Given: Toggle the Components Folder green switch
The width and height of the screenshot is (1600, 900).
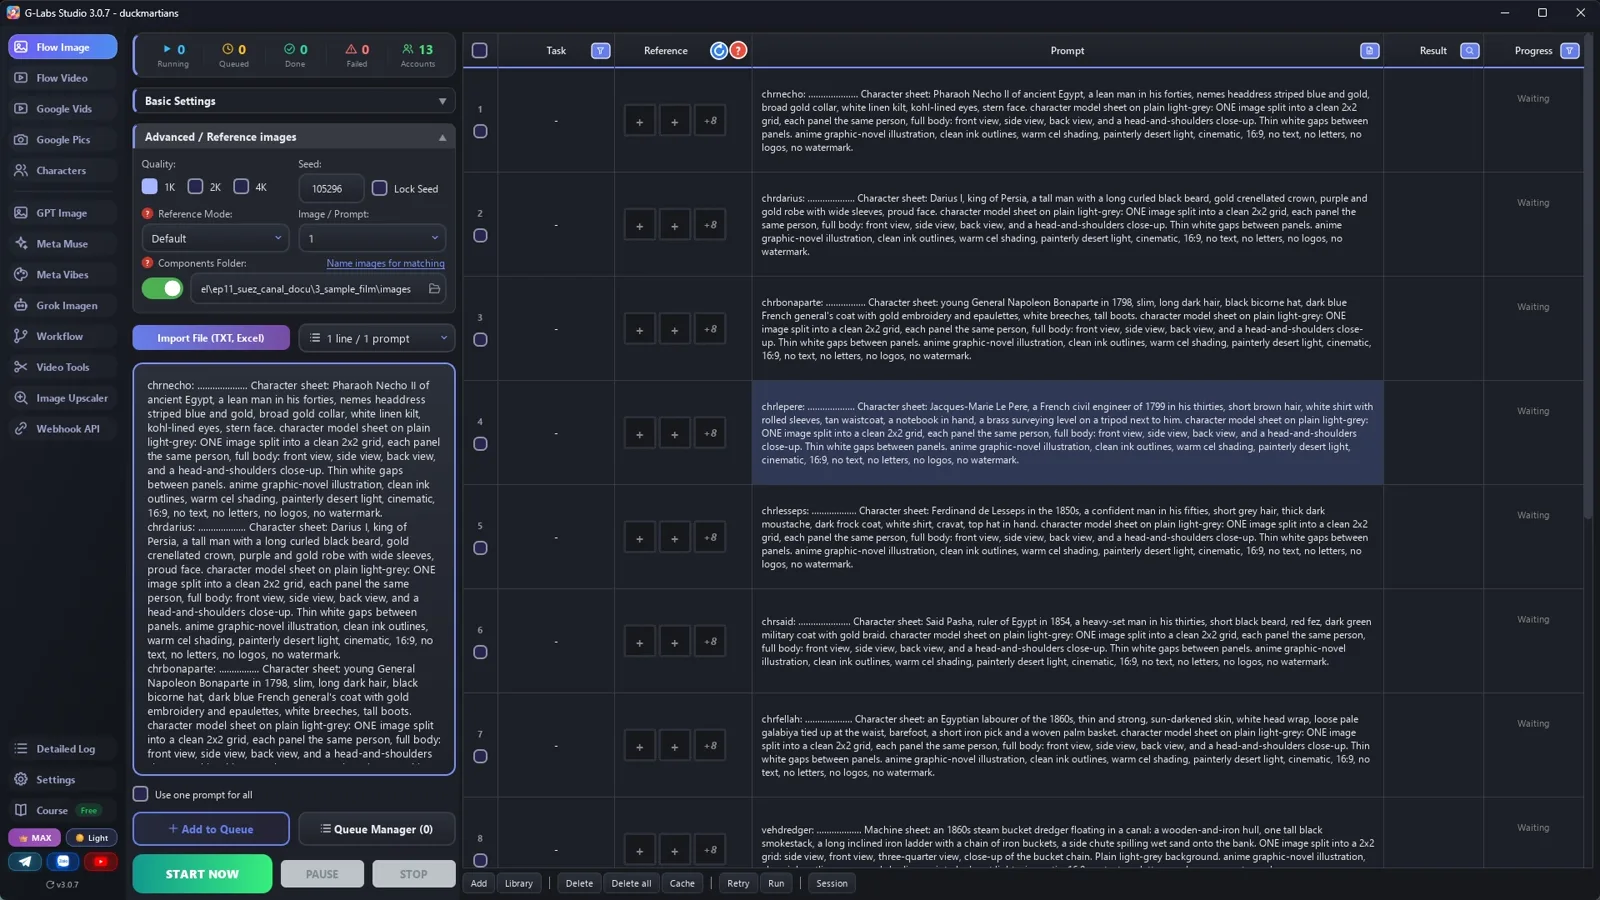Looking at the screenshot, I should pyautogui.click(x=163, y=289).
